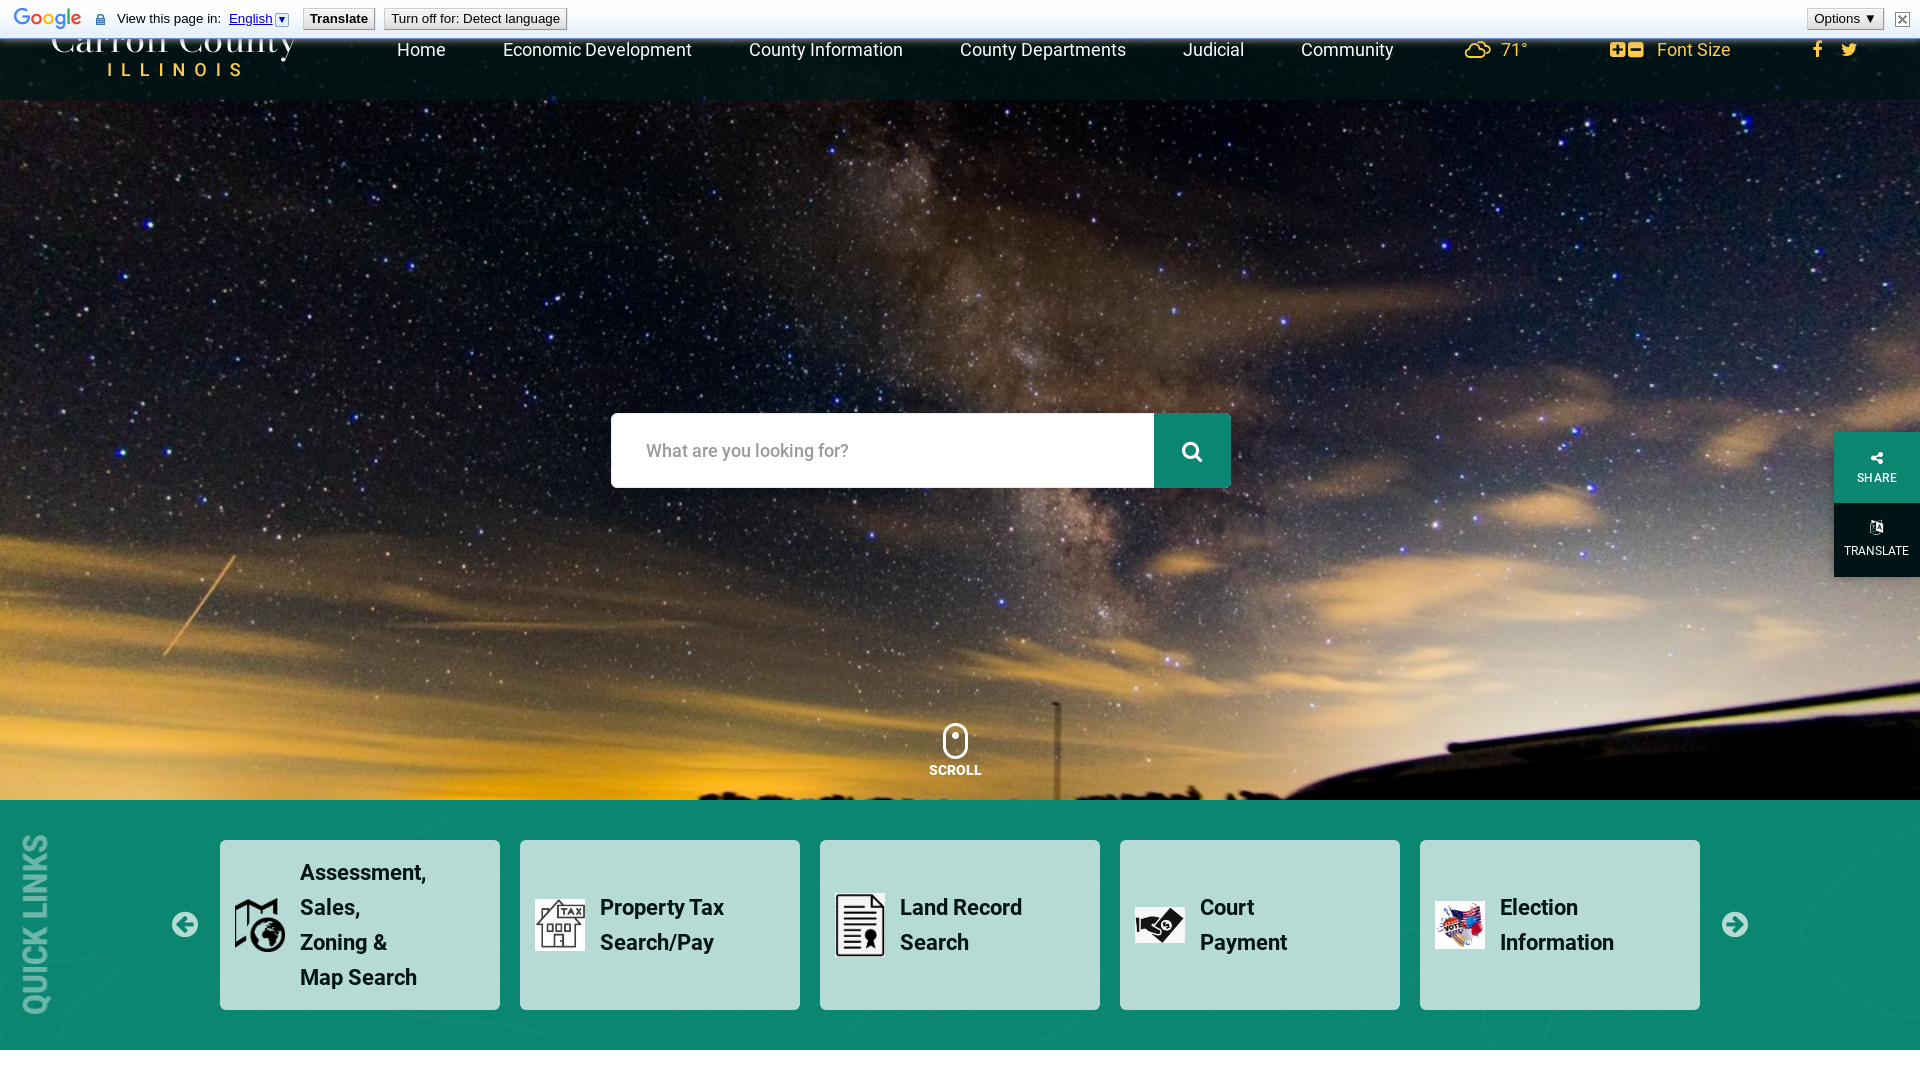Click the Google logo in translate bar
Image resolution: width=1920 pixels, height=1080 pixels.
(x=47, y=19)
